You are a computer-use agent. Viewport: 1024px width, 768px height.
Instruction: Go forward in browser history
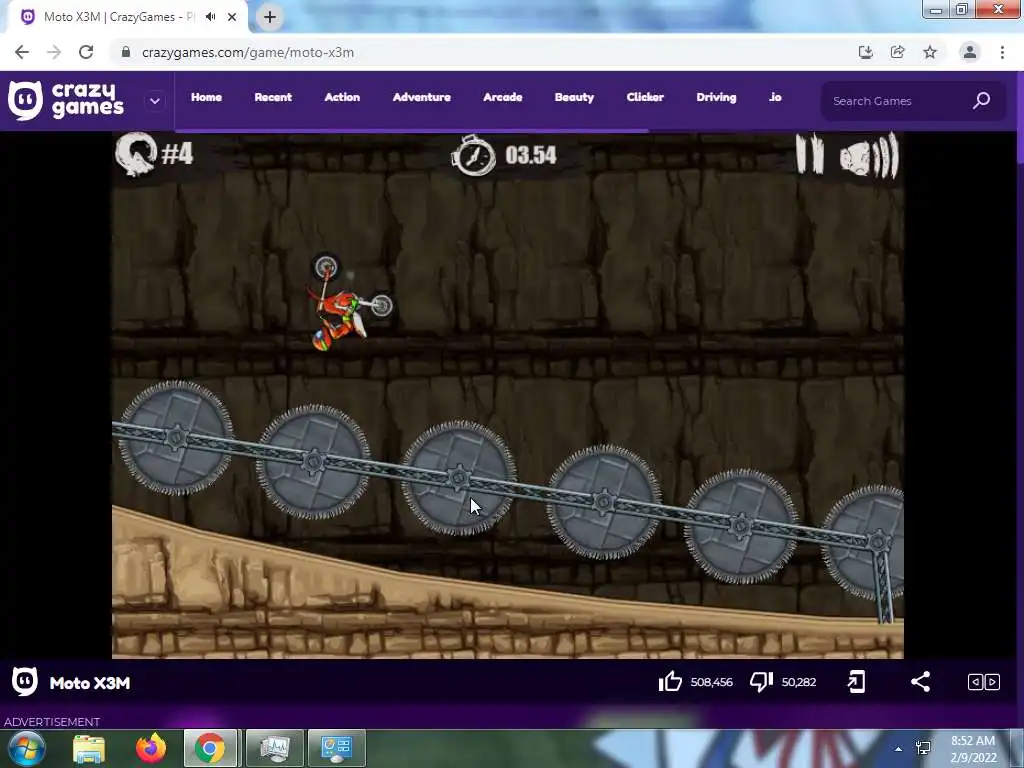54,52
